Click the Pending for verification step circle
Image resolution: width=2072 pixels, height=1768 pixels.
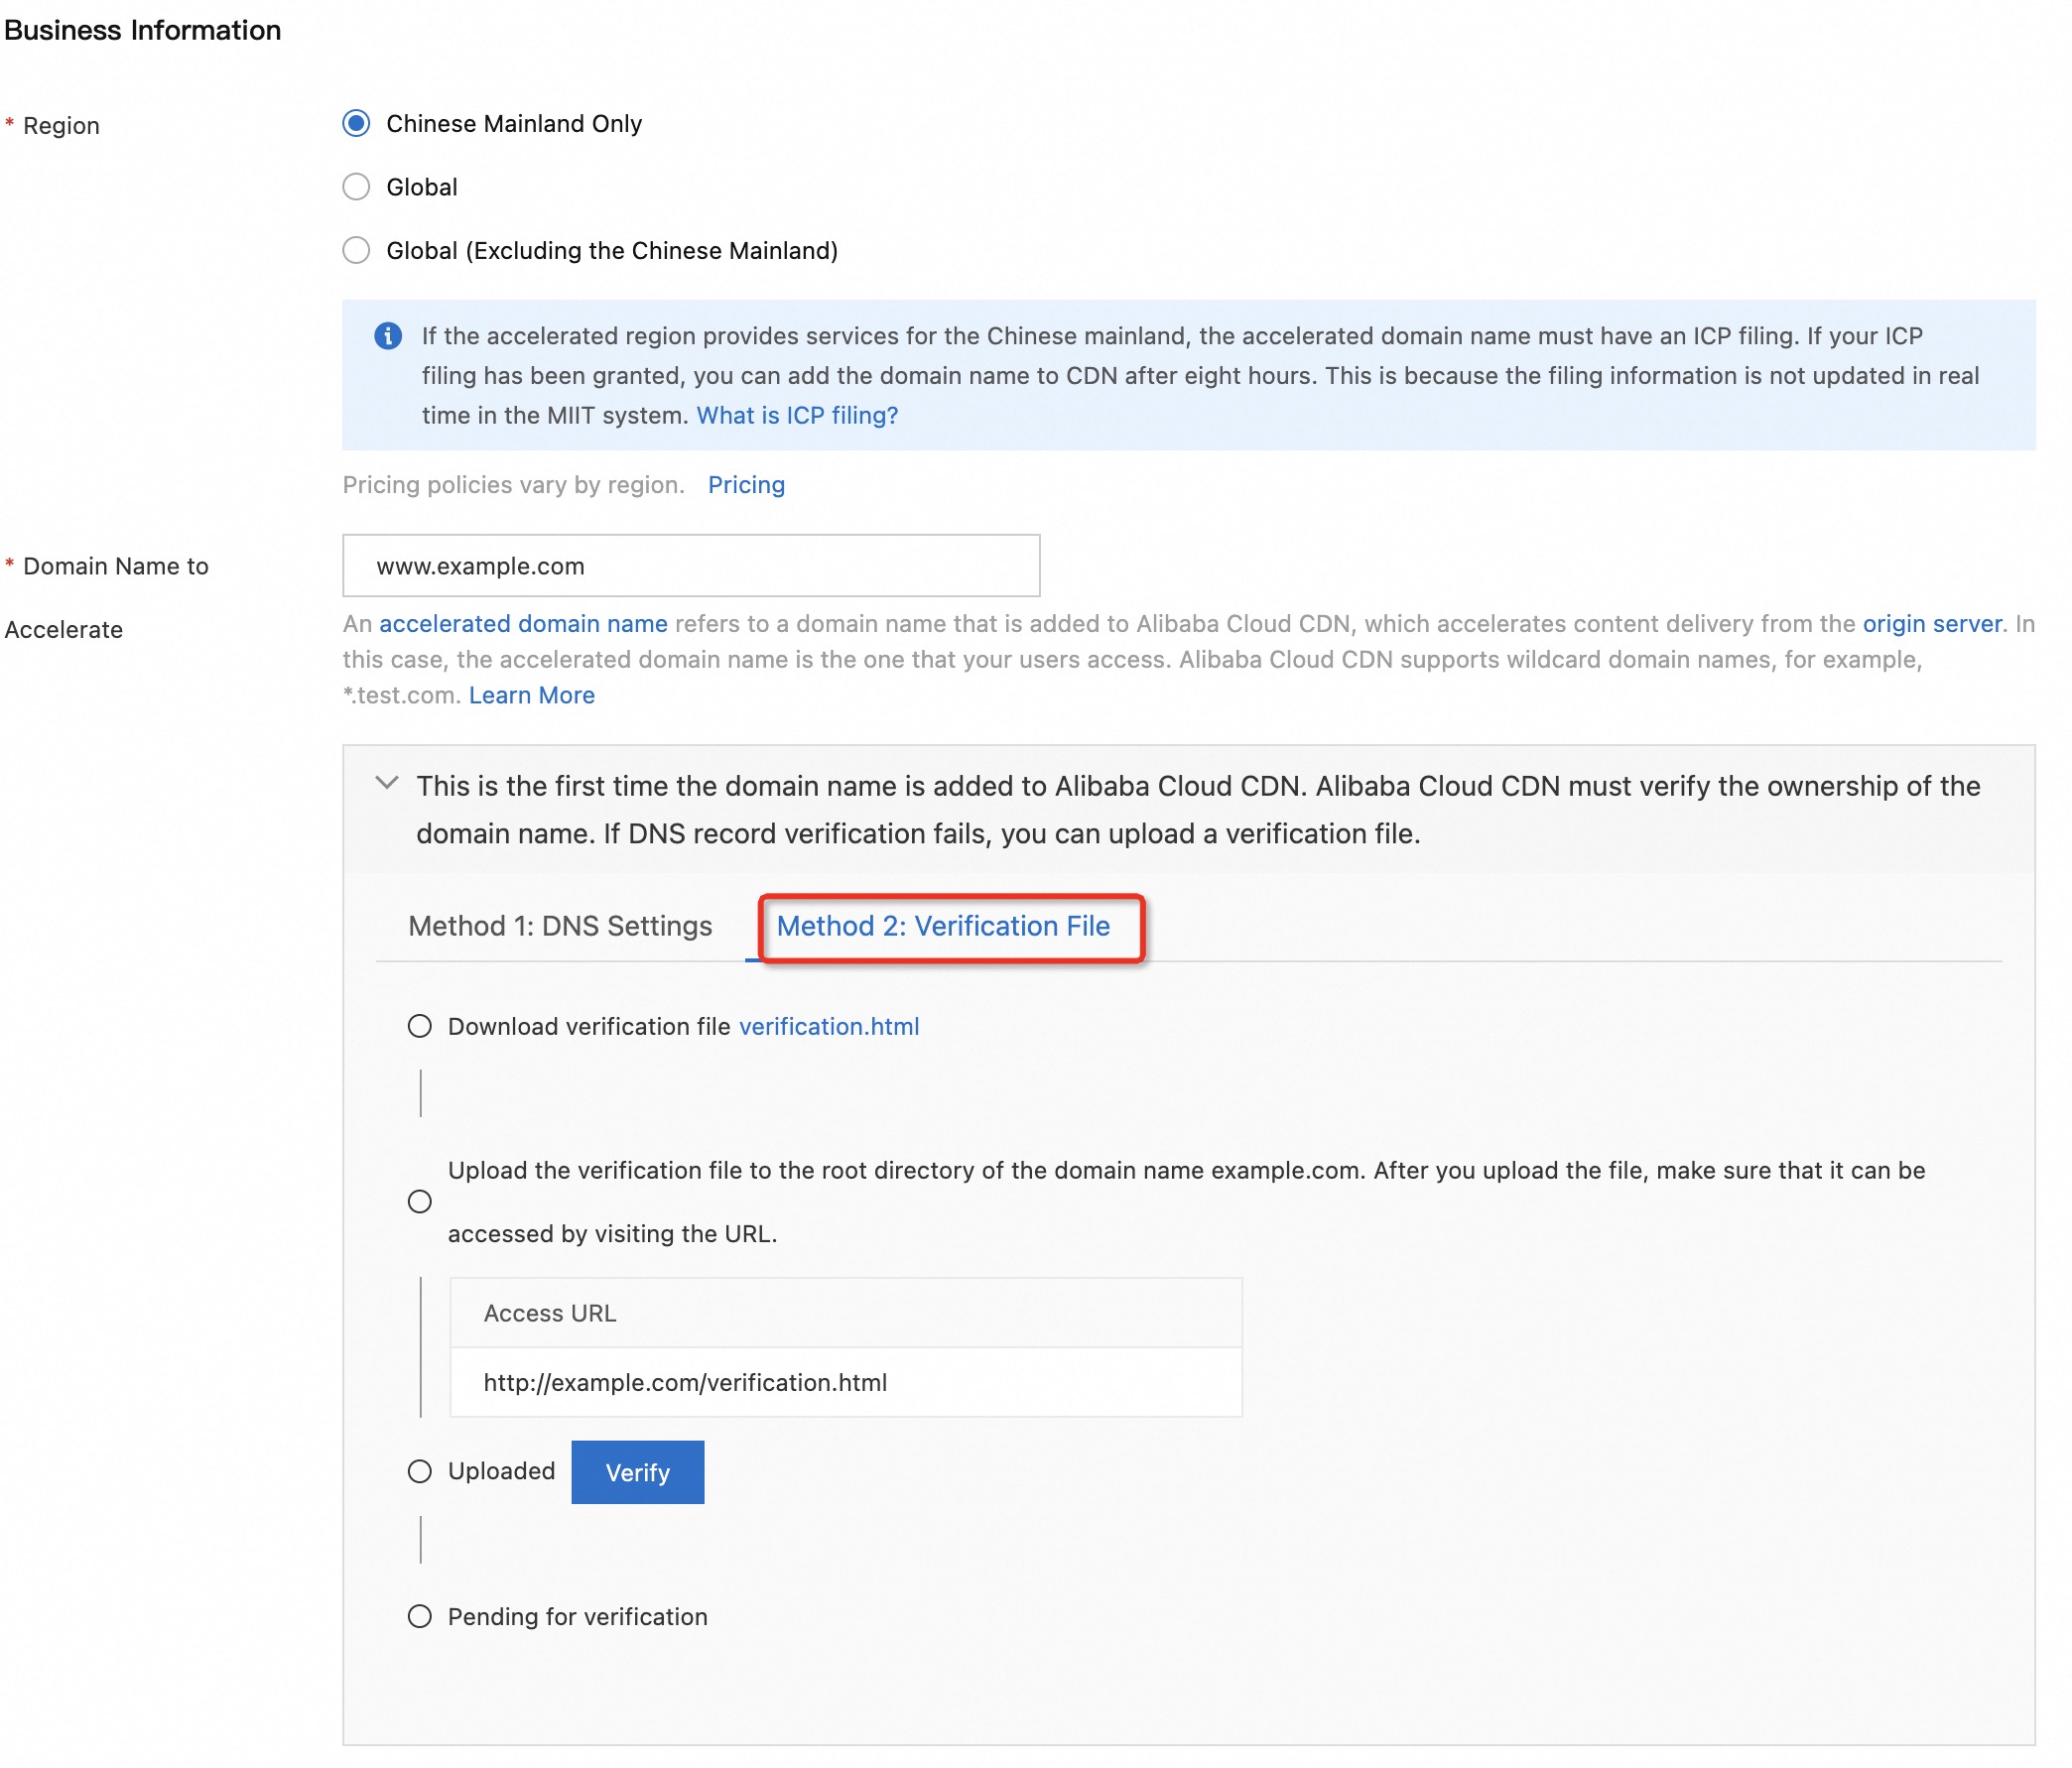pos(420,1617)
